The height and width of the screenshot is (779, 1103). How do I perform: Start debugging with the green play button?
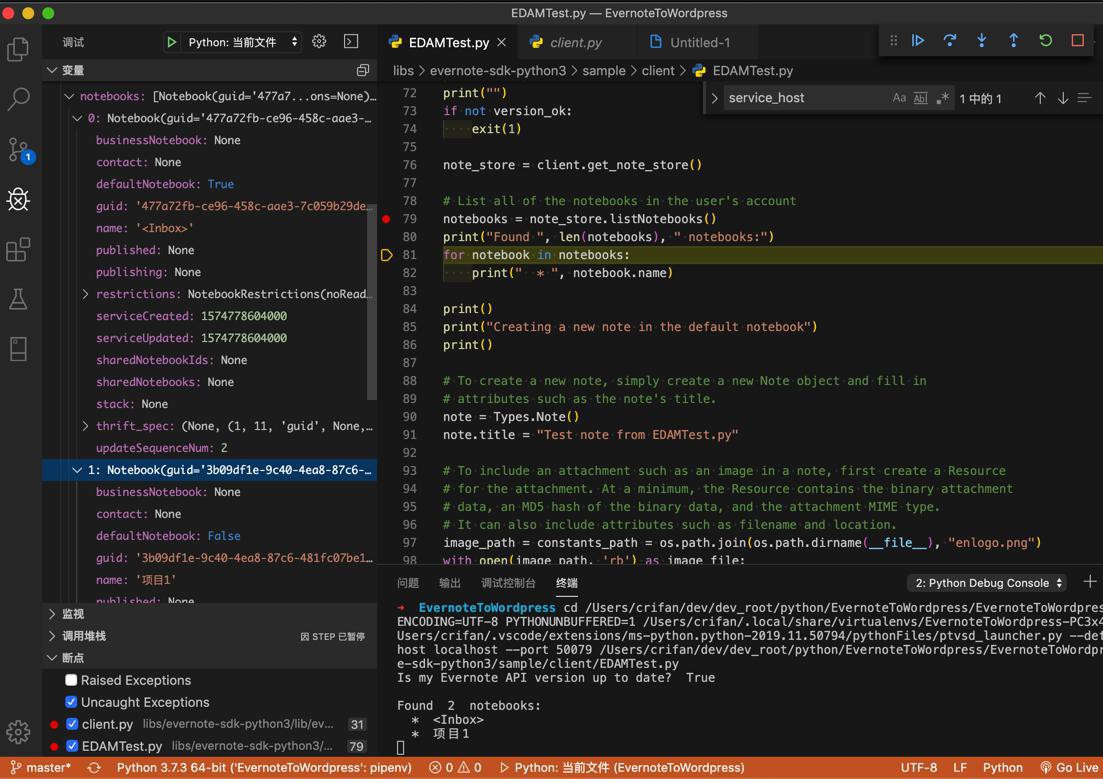(x=171, y=42)
